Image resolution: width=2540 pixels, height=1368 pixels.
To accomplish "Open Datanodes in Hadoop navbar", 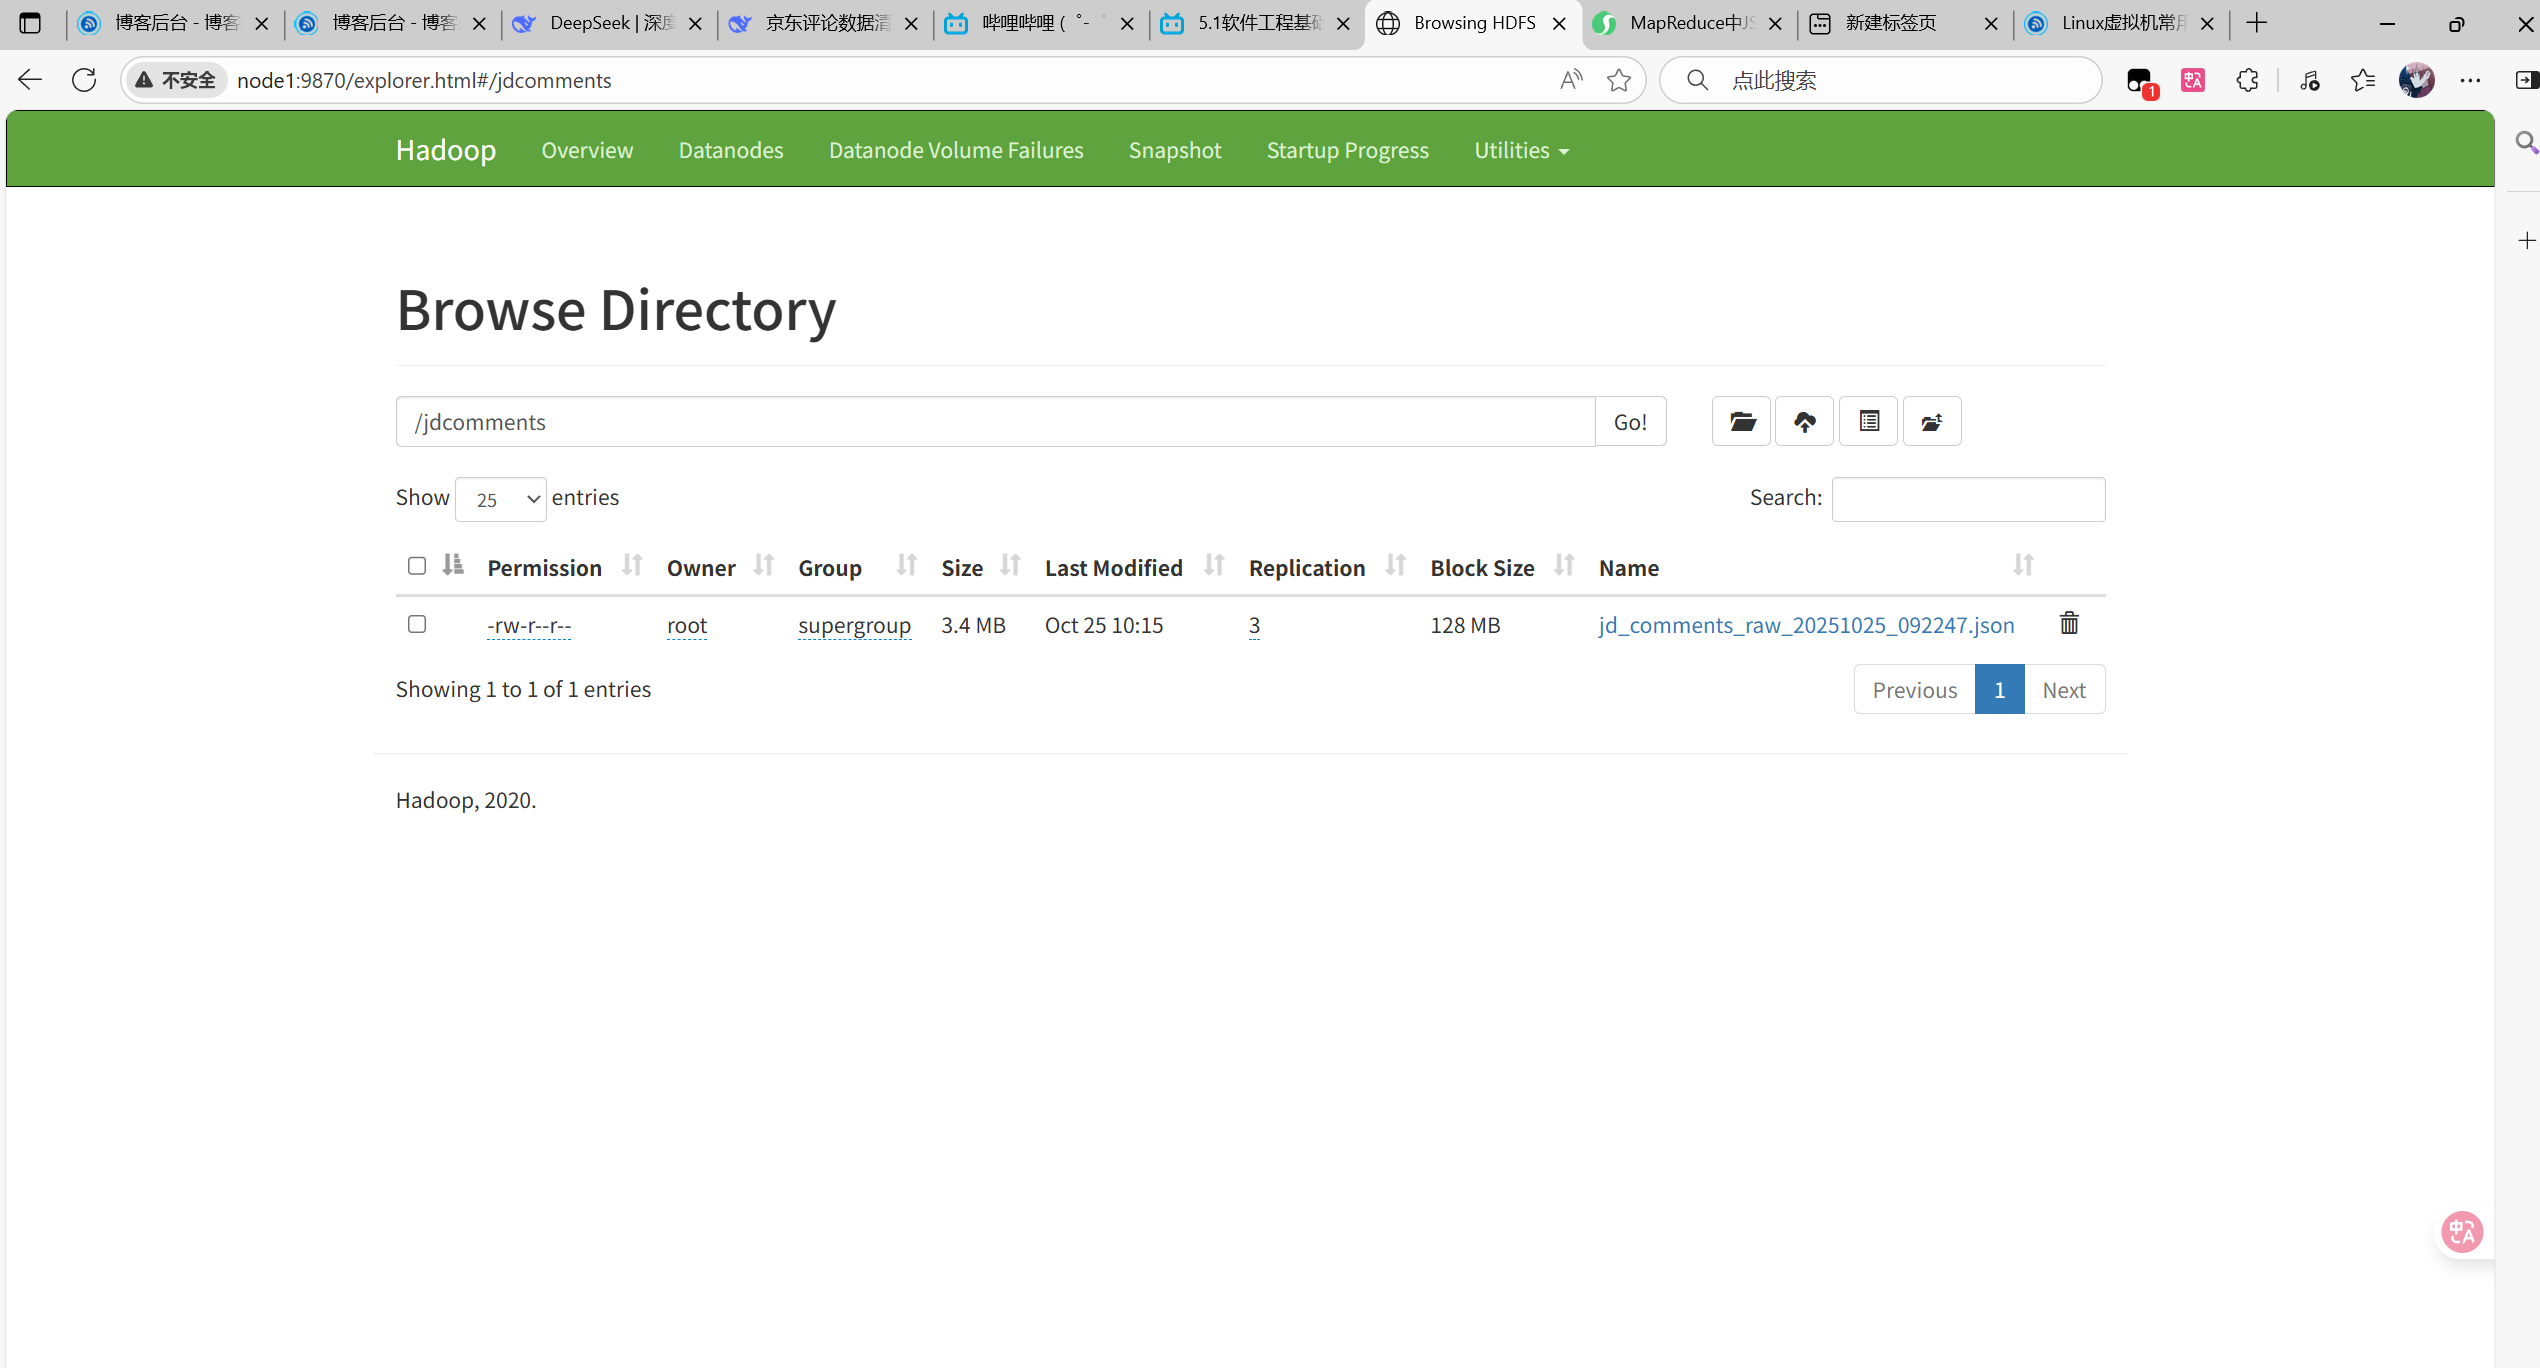I will coord(730,150).
